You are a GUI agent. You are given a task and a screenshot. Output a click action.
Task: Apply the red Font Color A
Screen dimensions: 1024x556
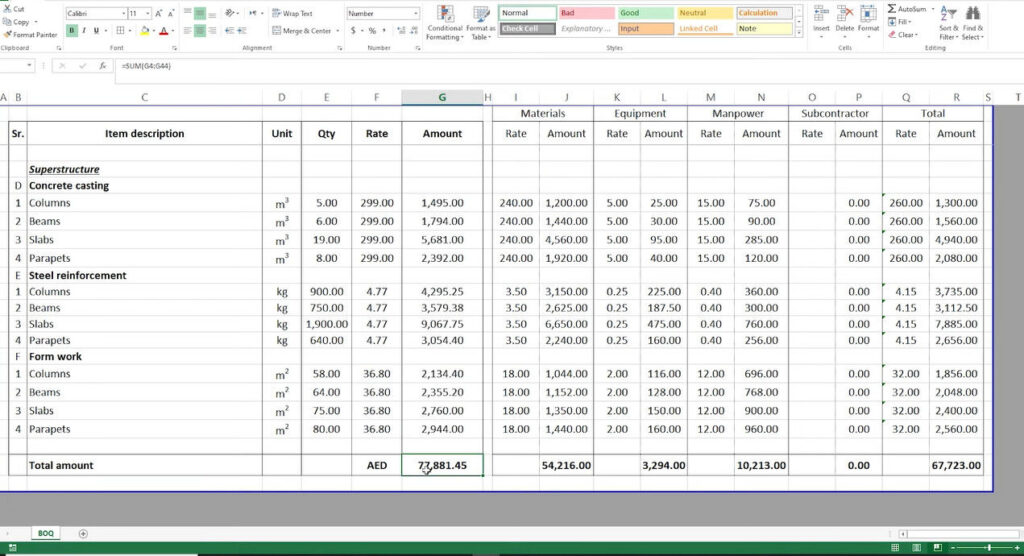click(163, 30)
